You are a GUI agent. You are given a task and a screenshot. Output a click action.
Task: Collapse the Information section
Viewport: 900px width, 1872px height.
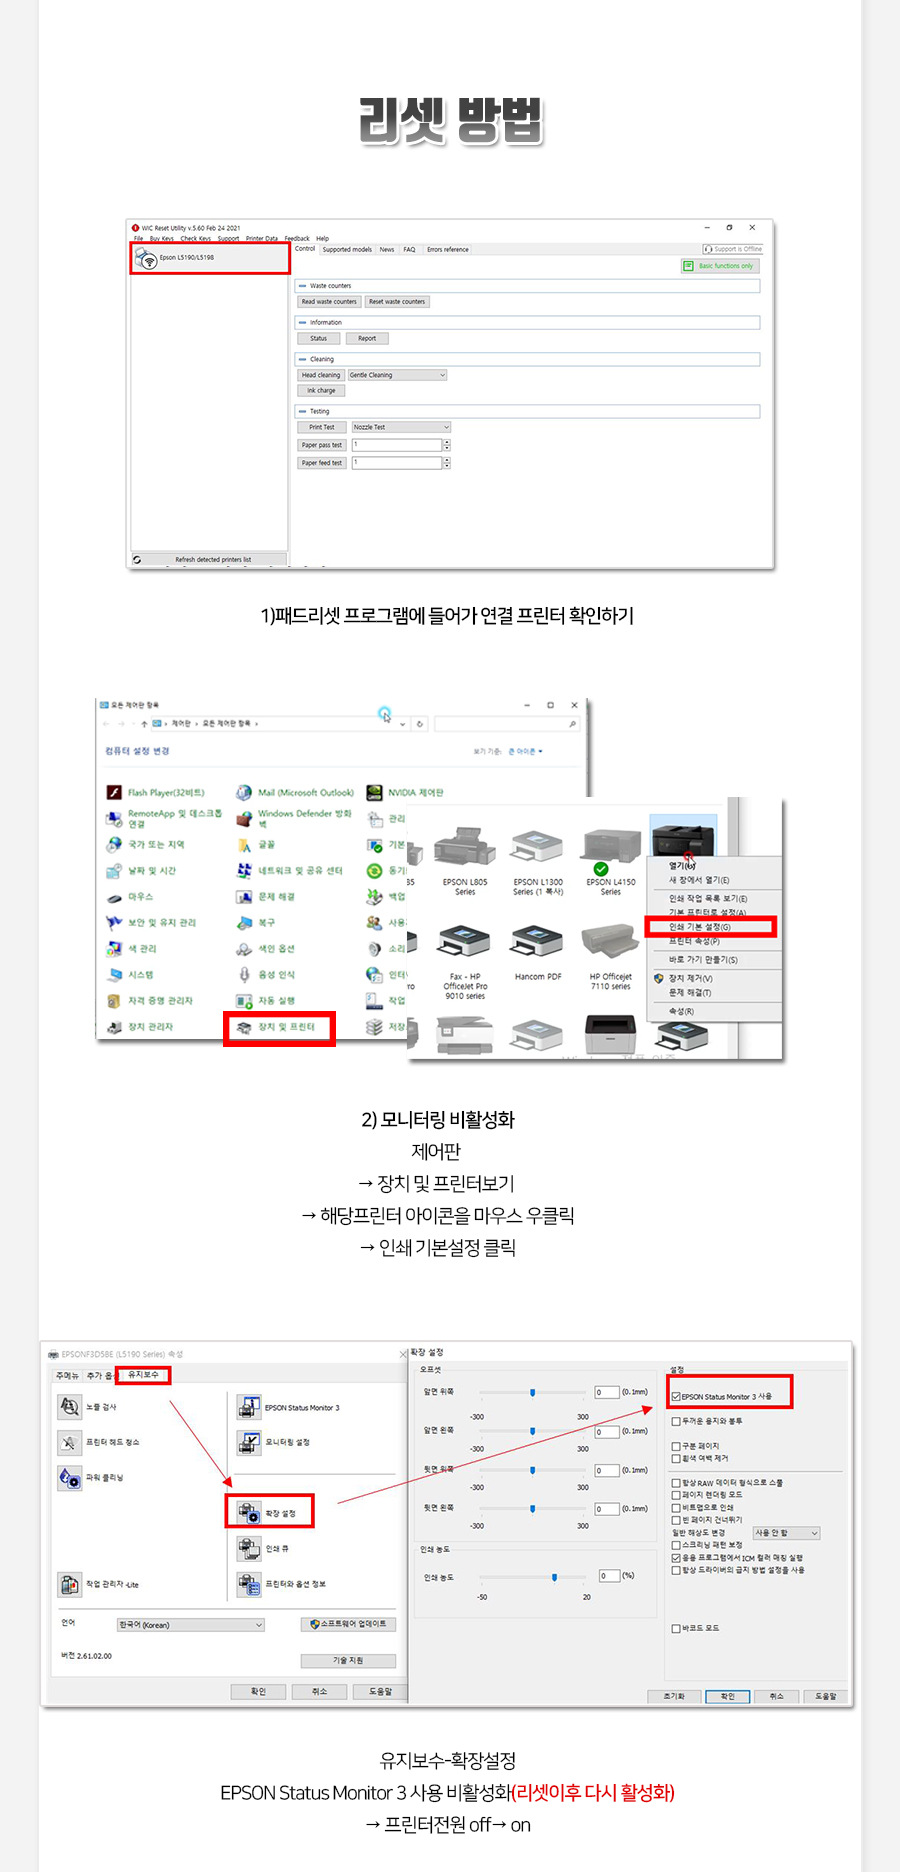pos(303,323)
